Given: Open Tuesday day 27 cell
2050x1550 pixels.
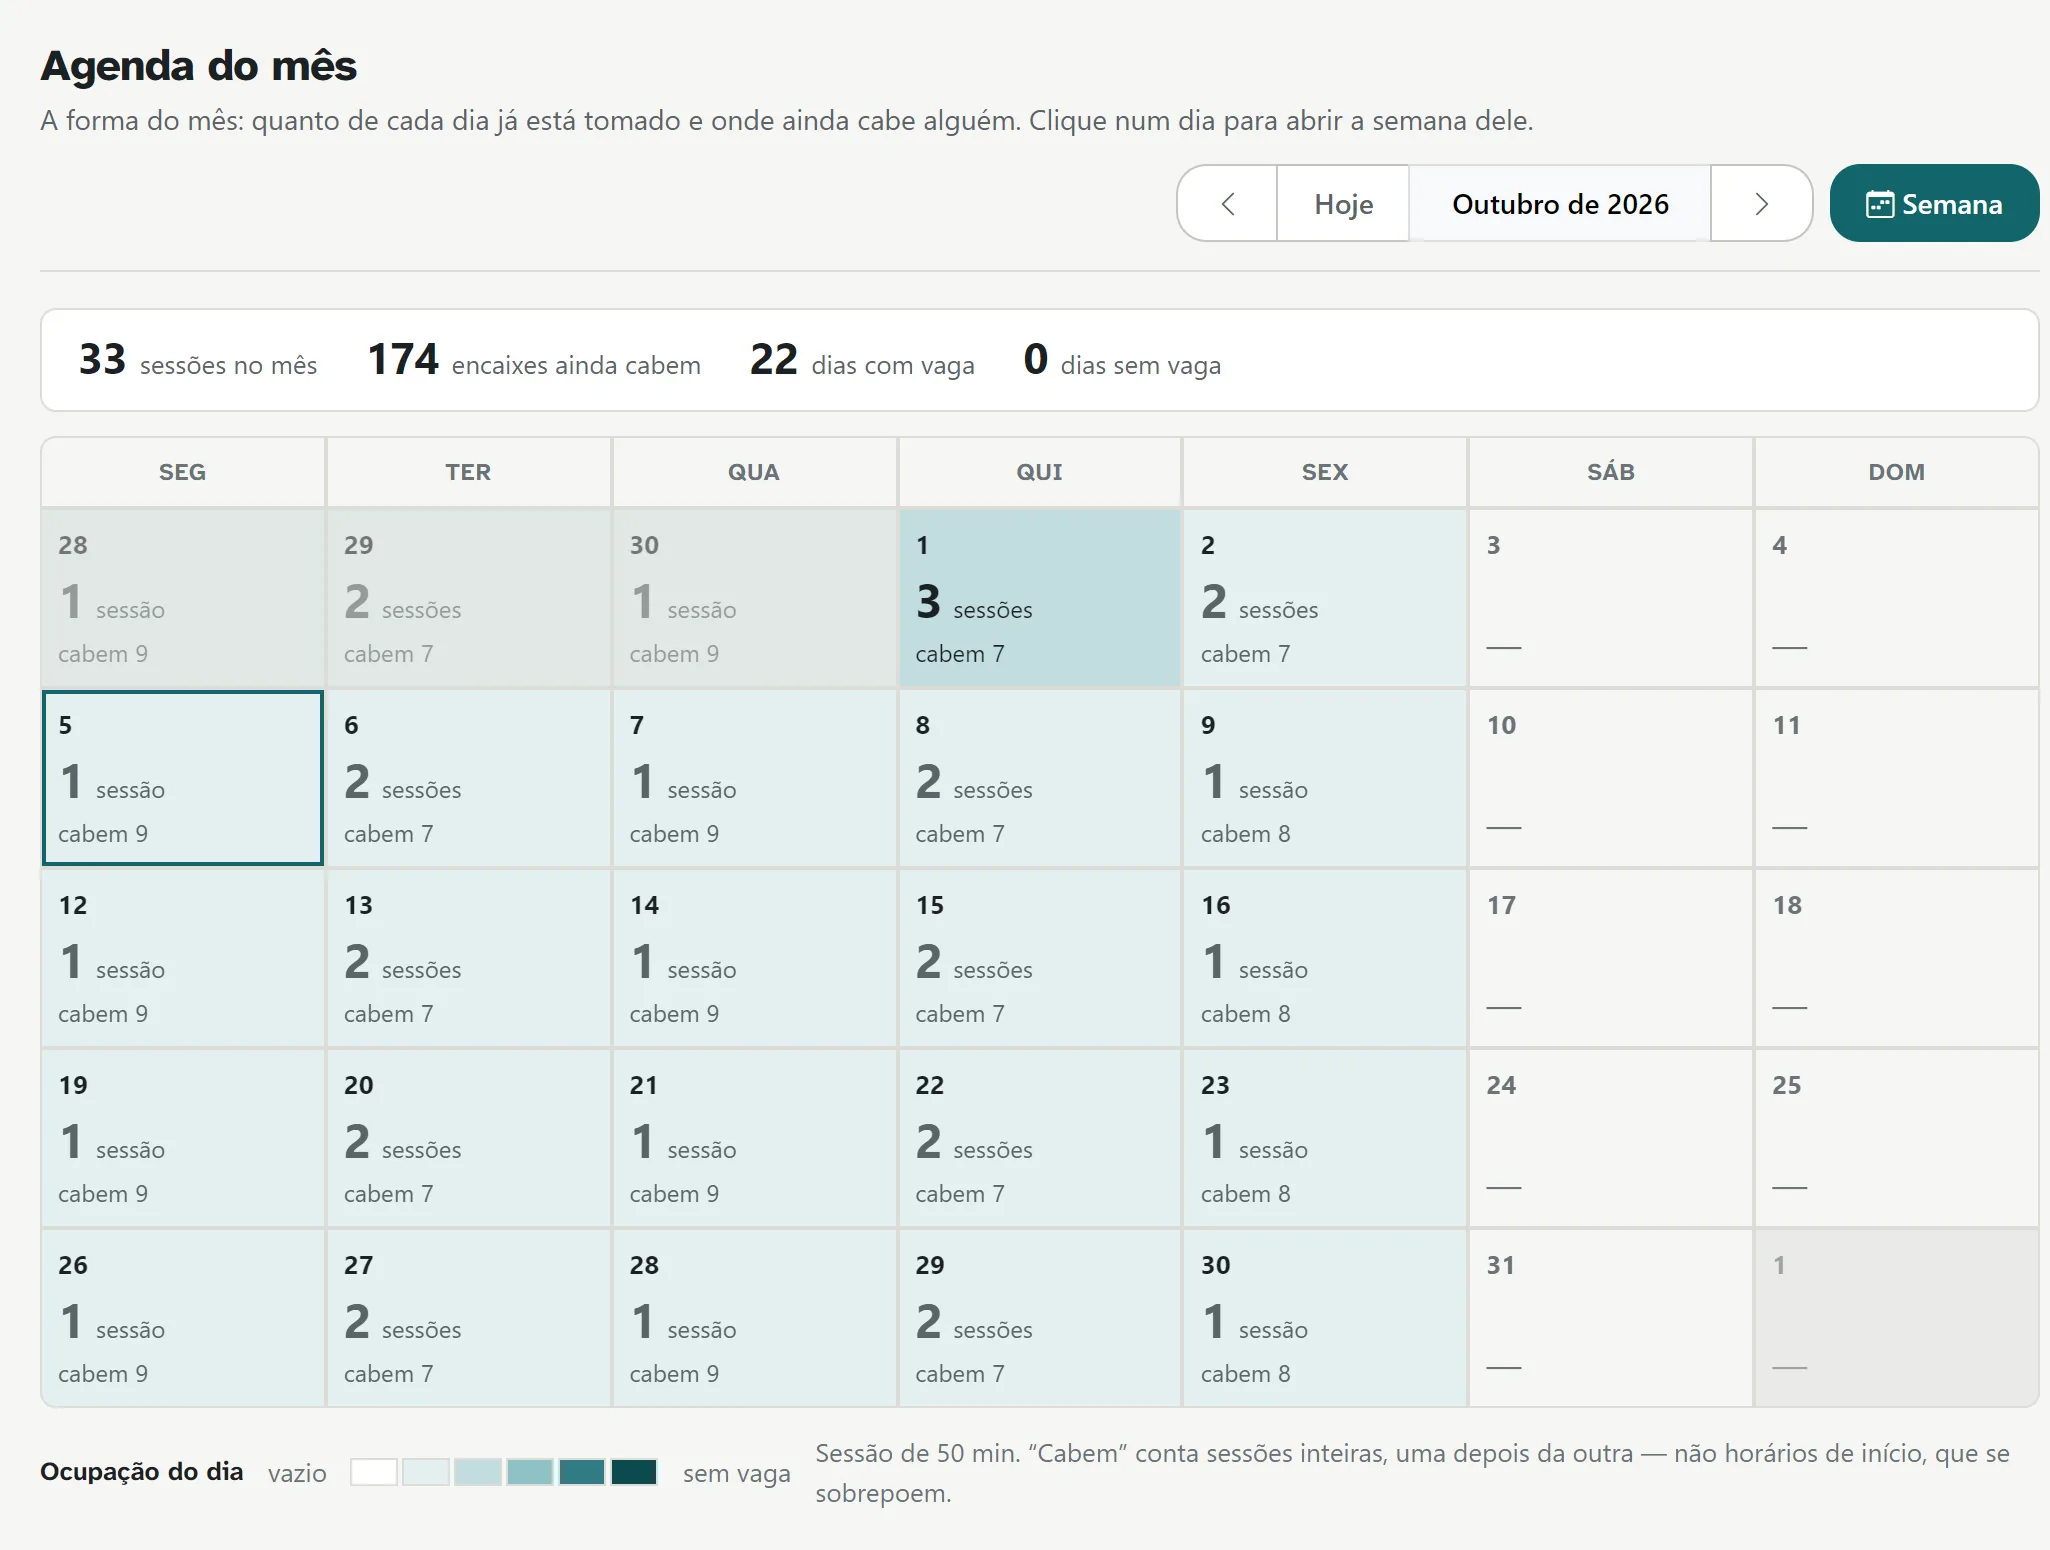Looking at the screenshot, I should [x=468, y=1318].
